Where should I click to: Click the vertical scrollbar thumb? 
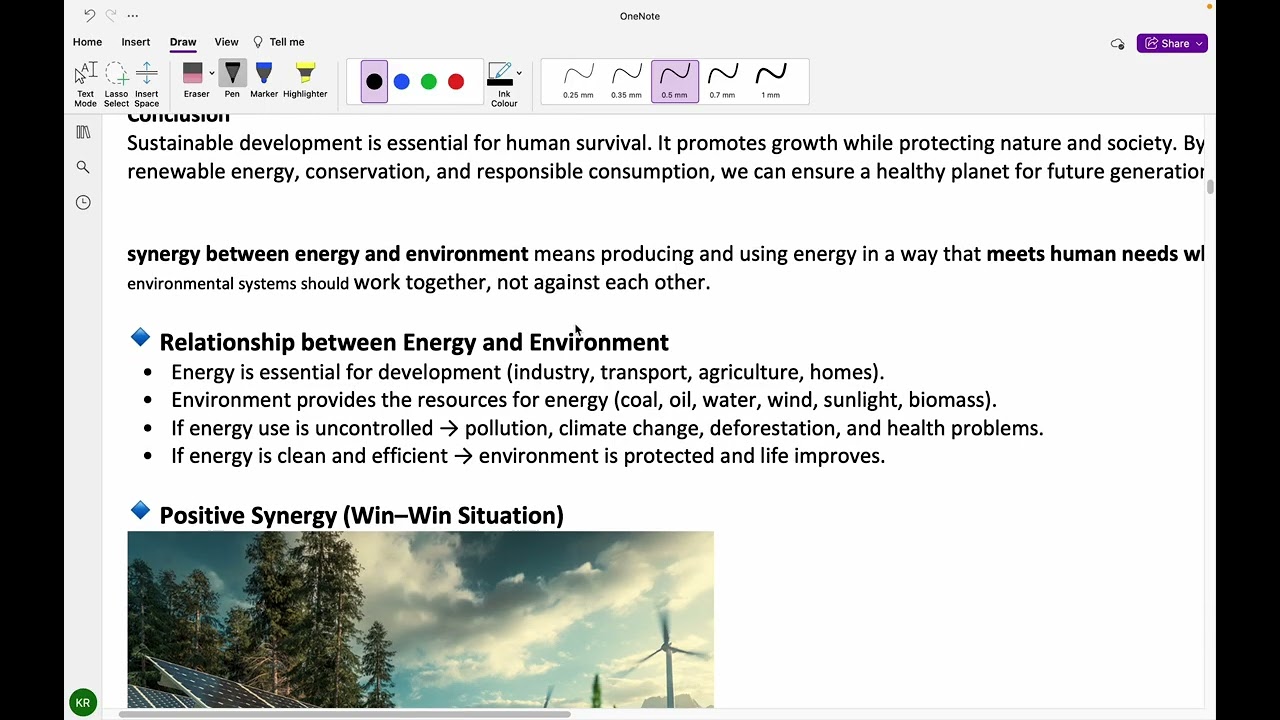tap(1210, 187)
